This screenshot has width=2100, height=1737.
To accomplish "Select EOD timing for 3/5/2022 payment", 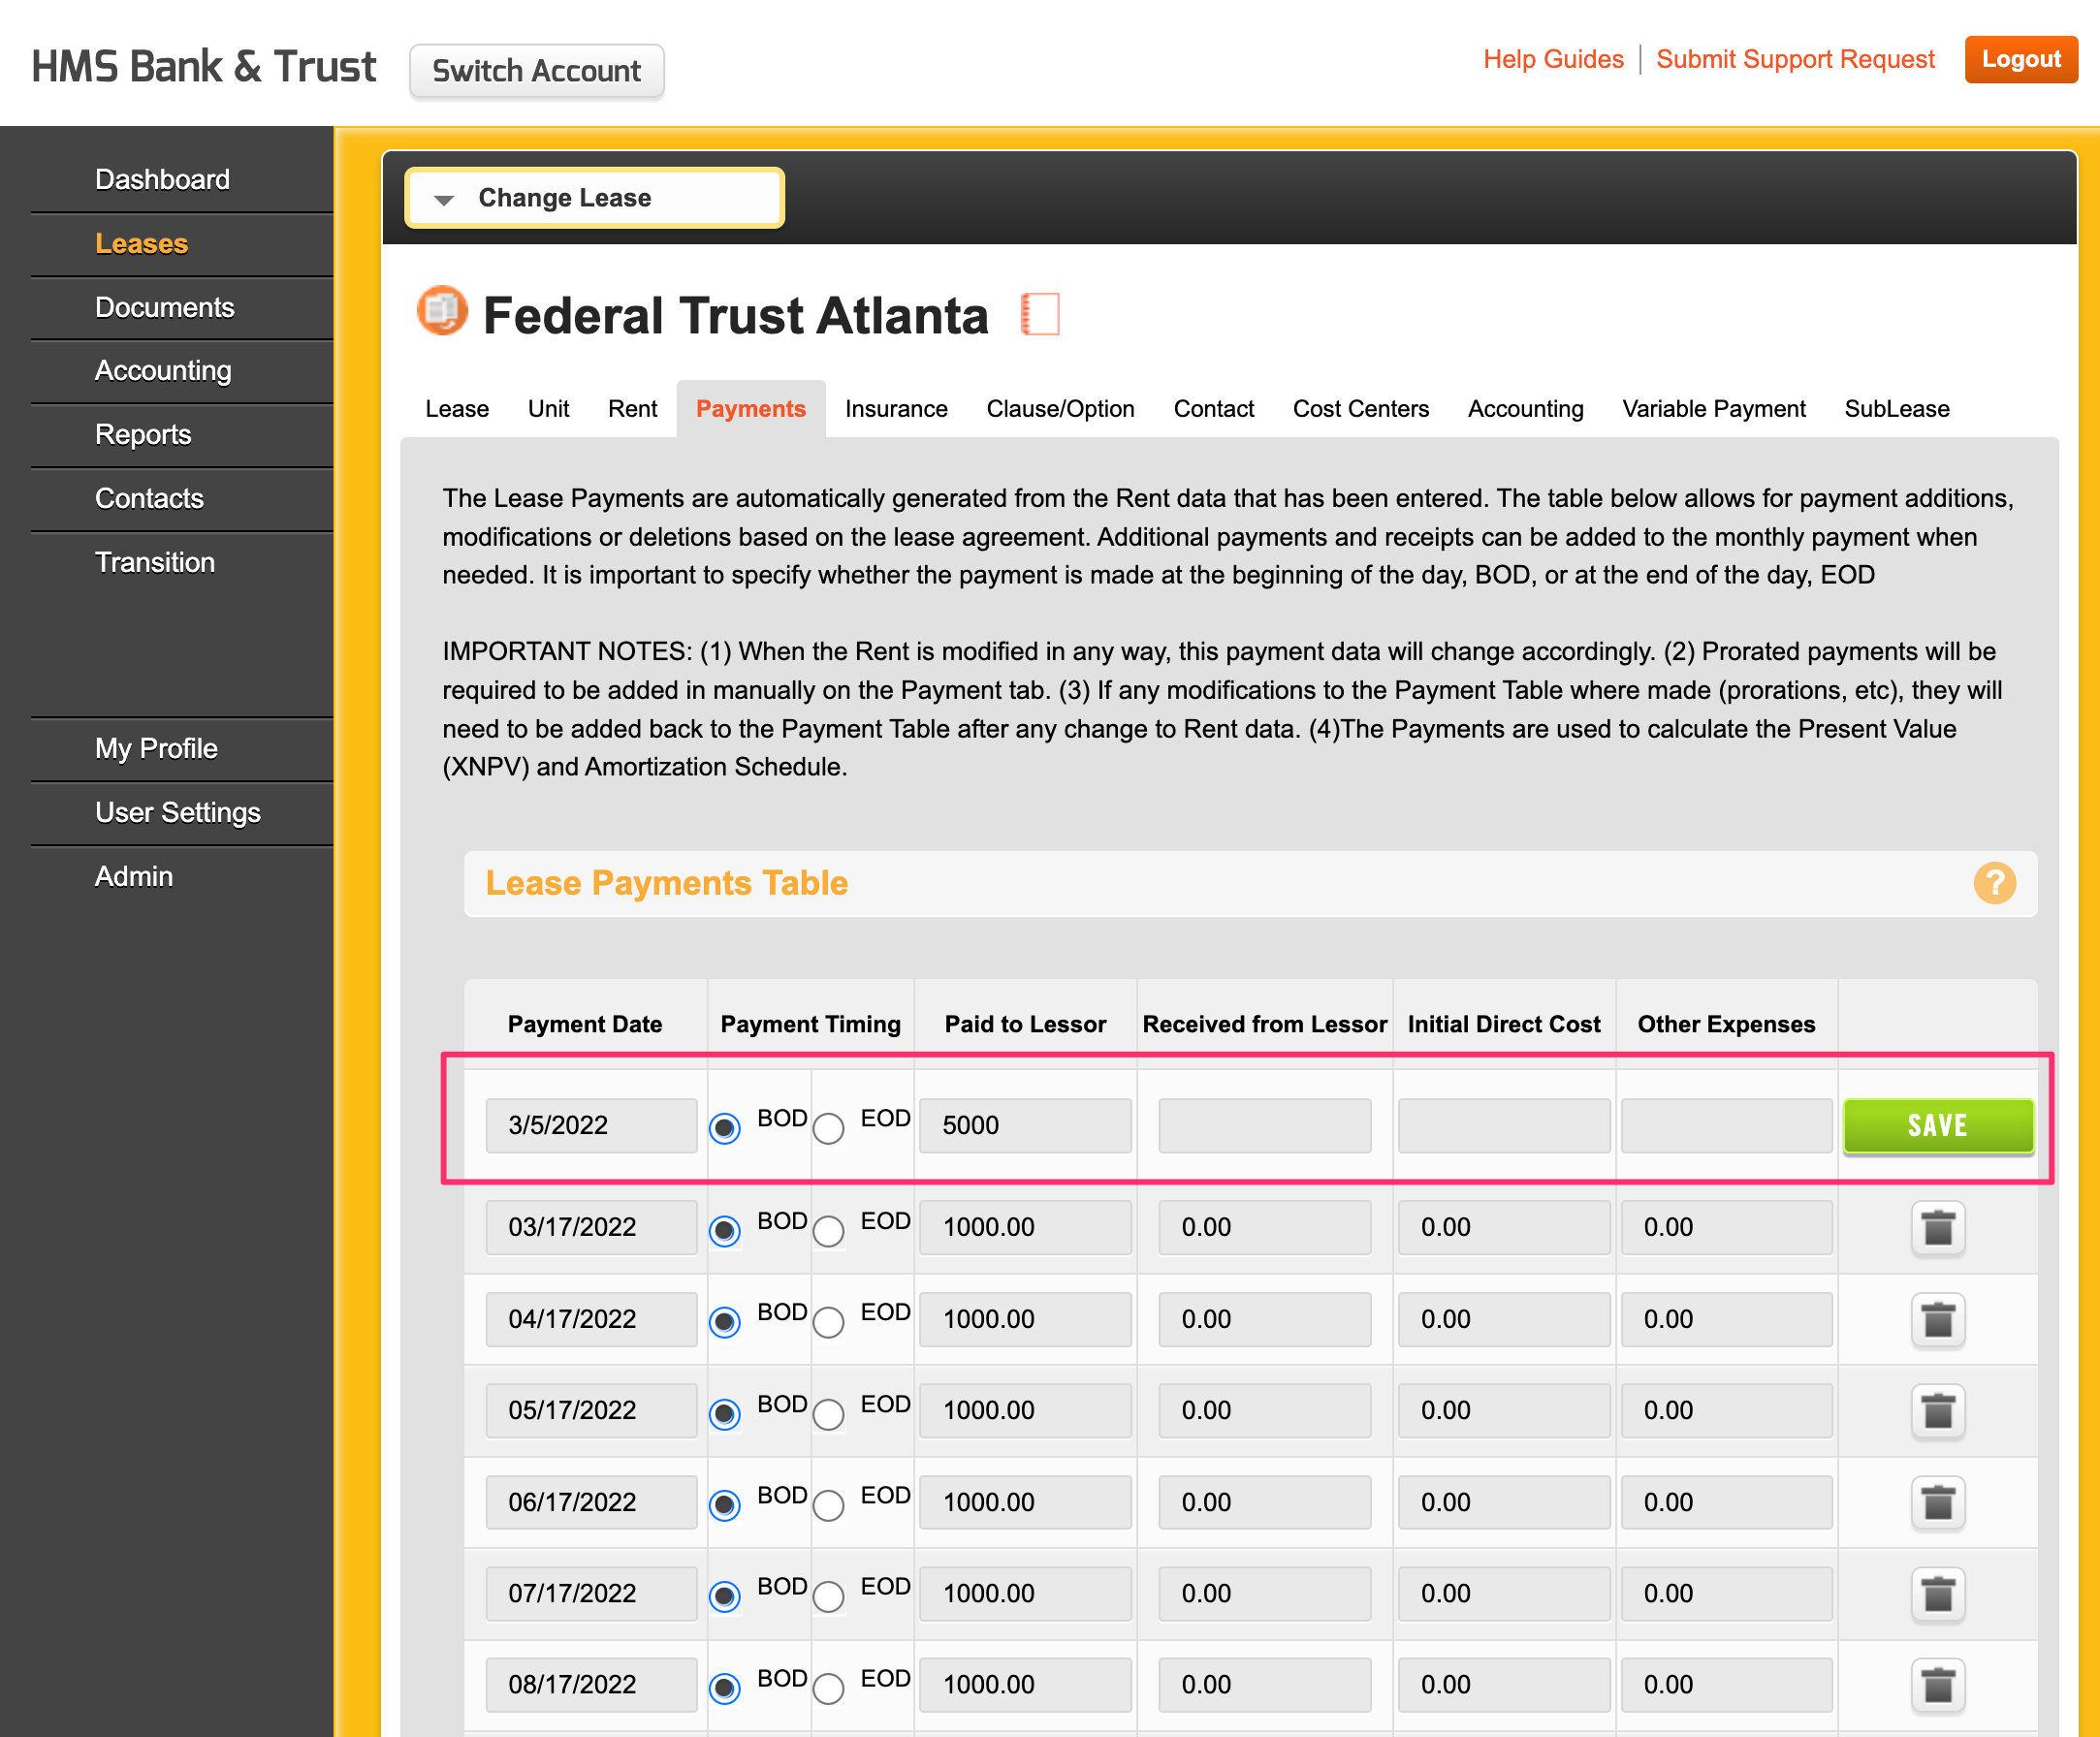I will pyautogui.click(x=828, y=1128).
